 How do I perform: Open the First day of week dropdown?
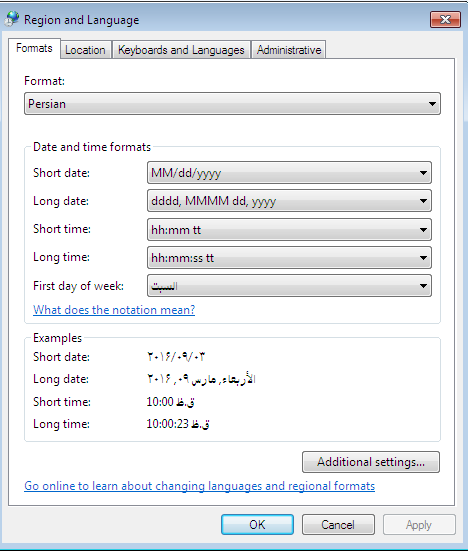[x=289, y=286]
